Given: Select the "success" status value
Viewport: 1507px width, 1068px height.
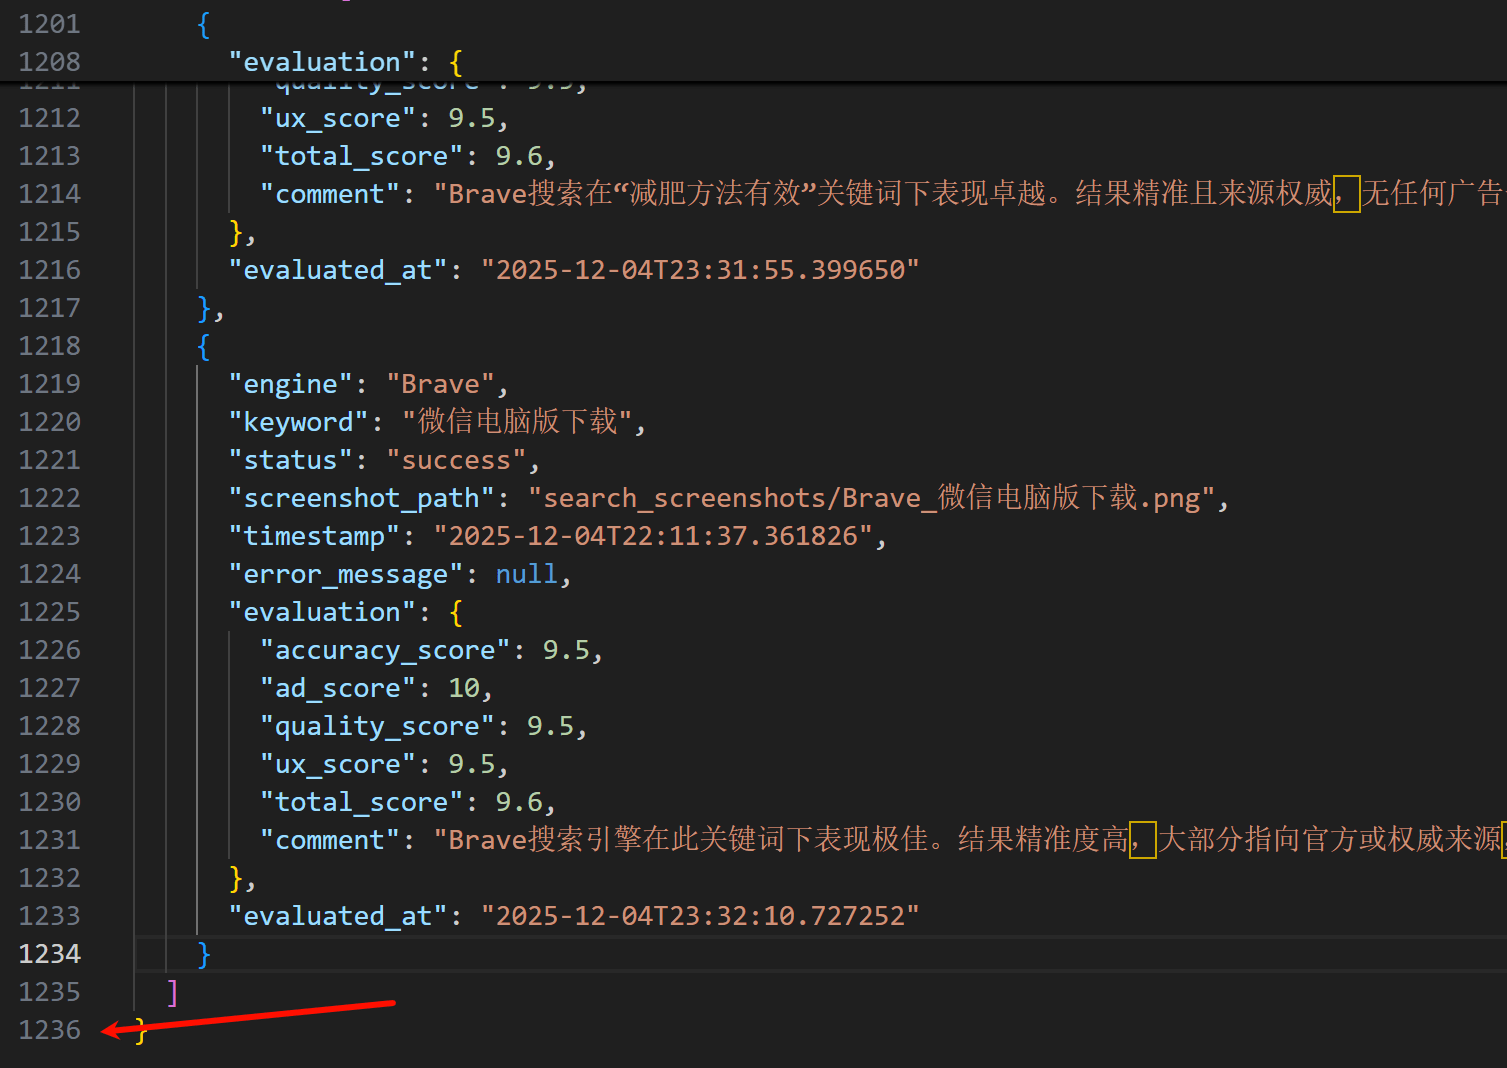Looking at the screenshot, I should coord(456,459).
